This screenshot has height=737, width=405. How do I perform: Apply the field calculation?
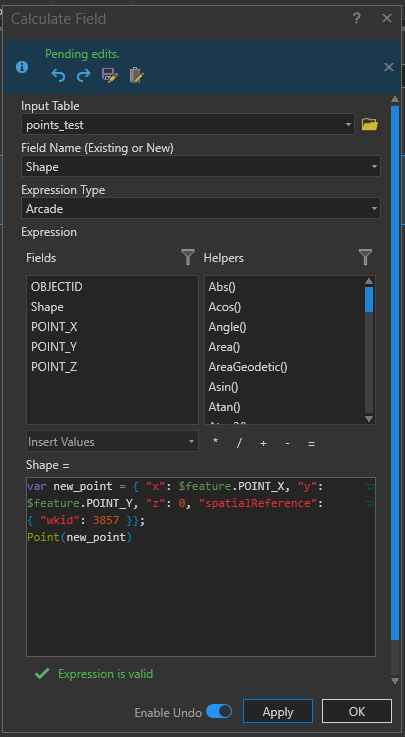[278, 711]
